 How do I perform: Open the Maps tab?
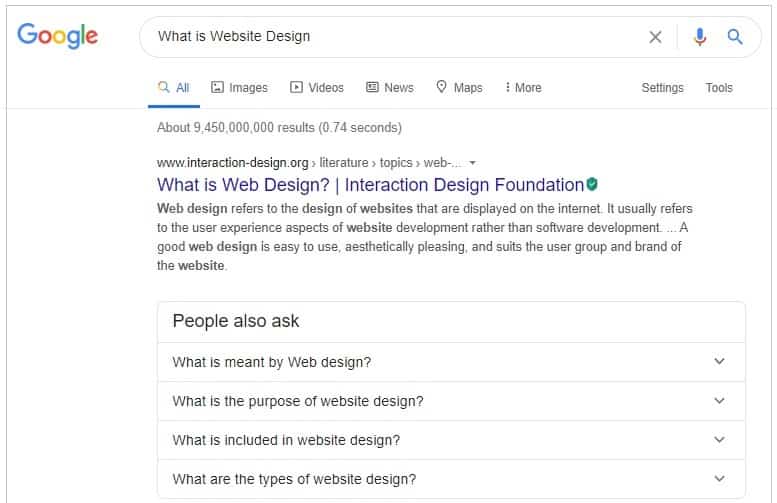click(459, 88)
